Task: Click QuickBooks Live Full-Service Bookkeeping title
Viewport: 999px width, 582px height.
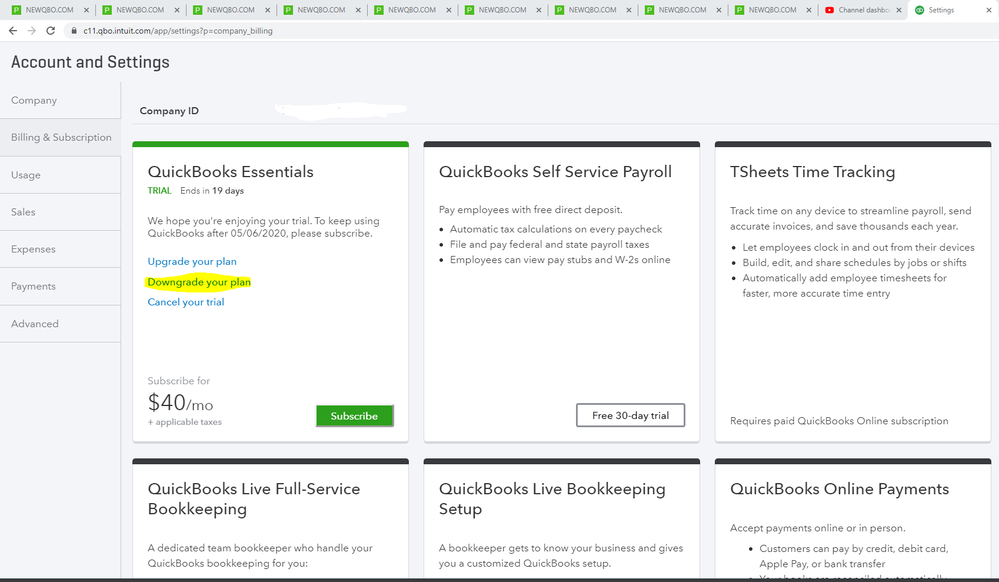Action: point(254,499)
